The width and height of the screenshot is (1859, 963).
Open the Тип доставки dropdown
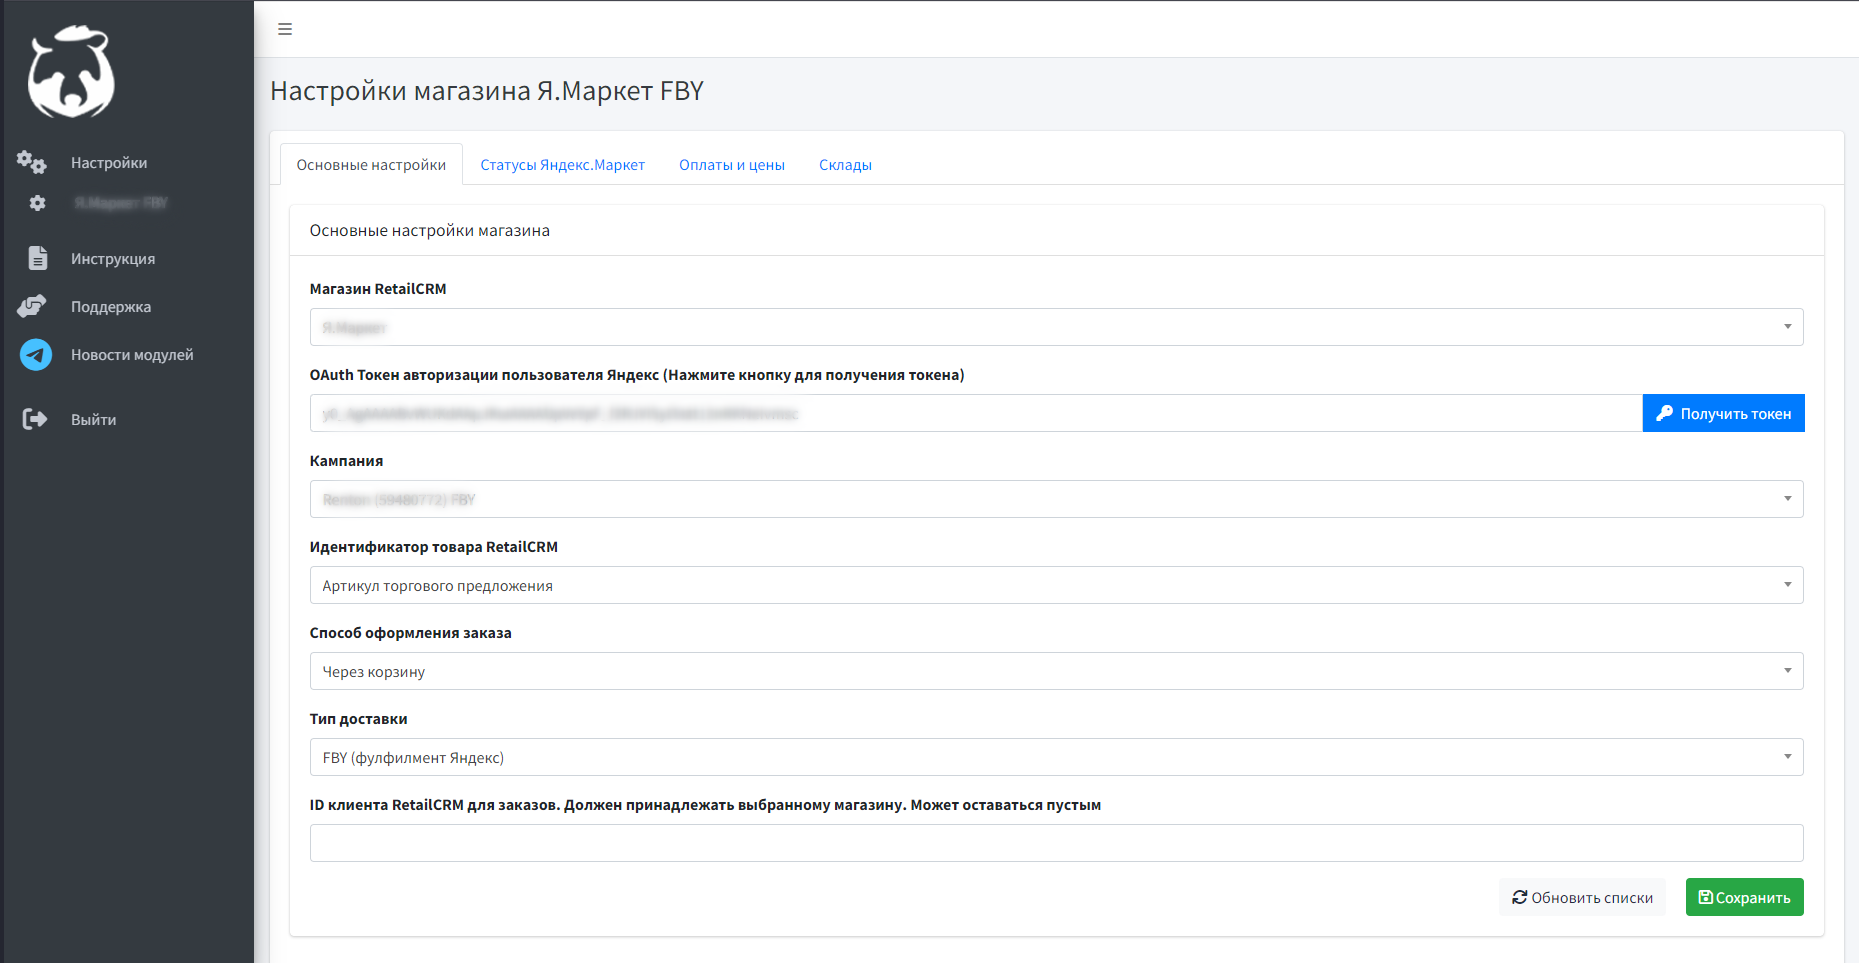(x=1056, y=757)
